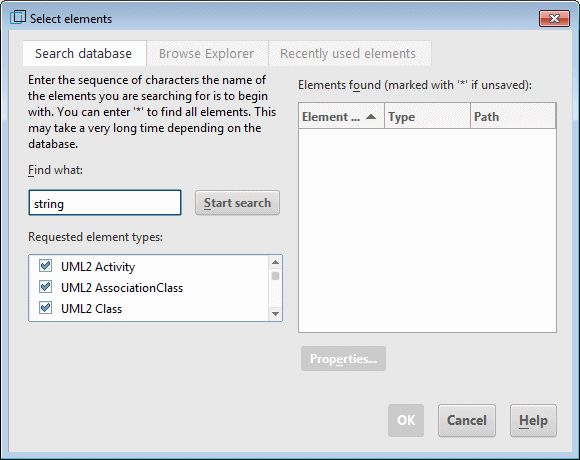
Task: Click the OK button
Action: (406, 420)
